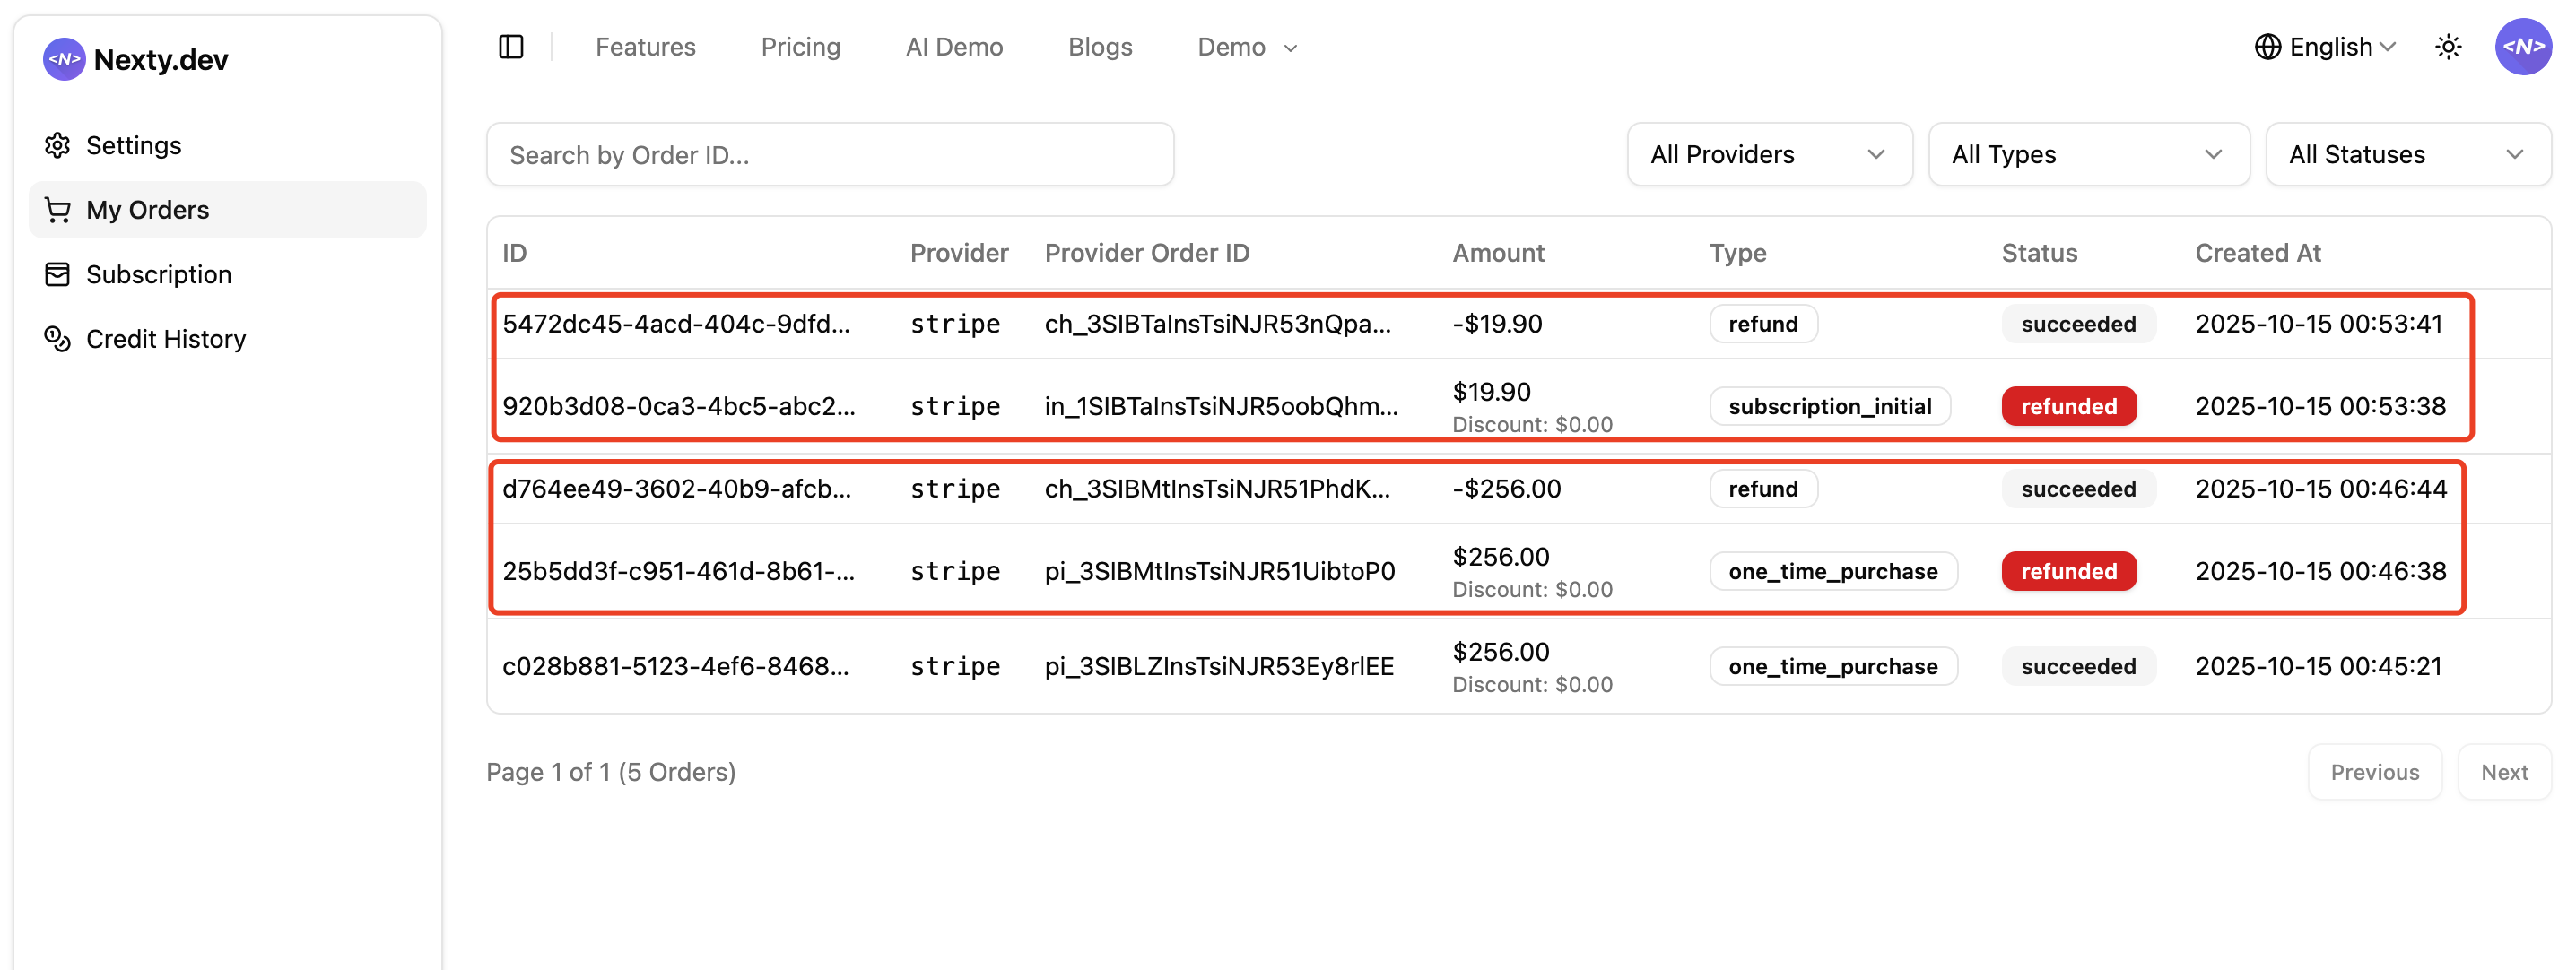Toggle light/dark theme sun icon
This screenshot has height=970, width=2576.
[x=2448, y=47]
